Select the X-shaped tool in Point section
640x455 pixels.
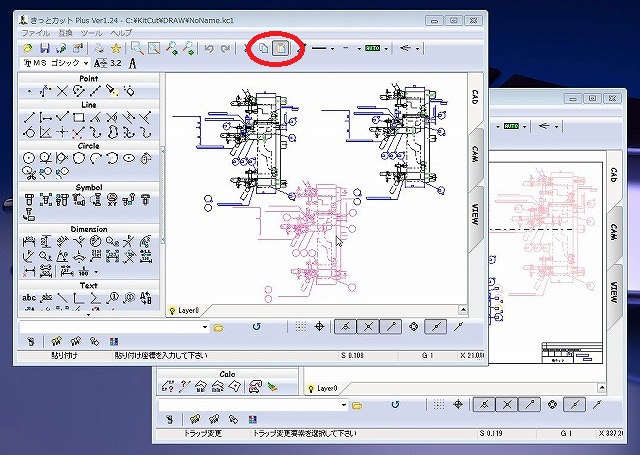pos(62,91)
